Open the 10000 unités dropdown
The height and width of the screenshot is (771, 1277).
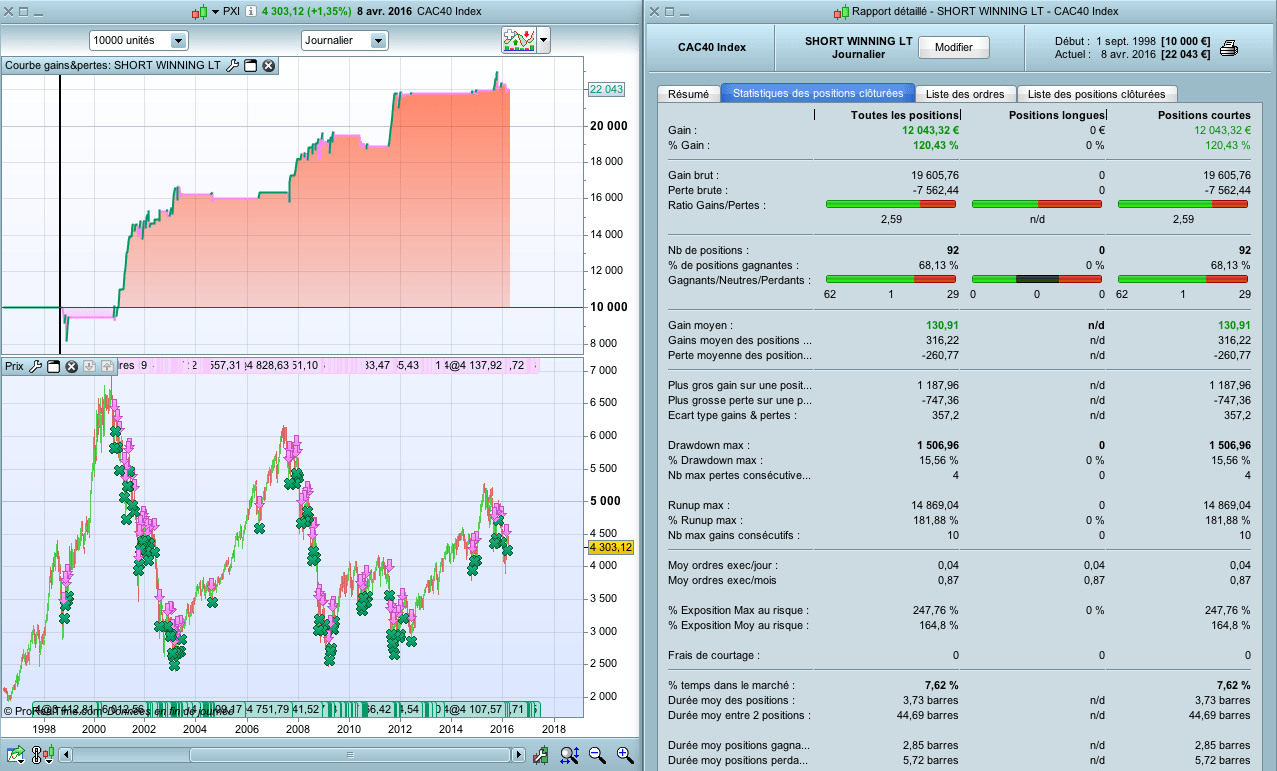(138, 41)
